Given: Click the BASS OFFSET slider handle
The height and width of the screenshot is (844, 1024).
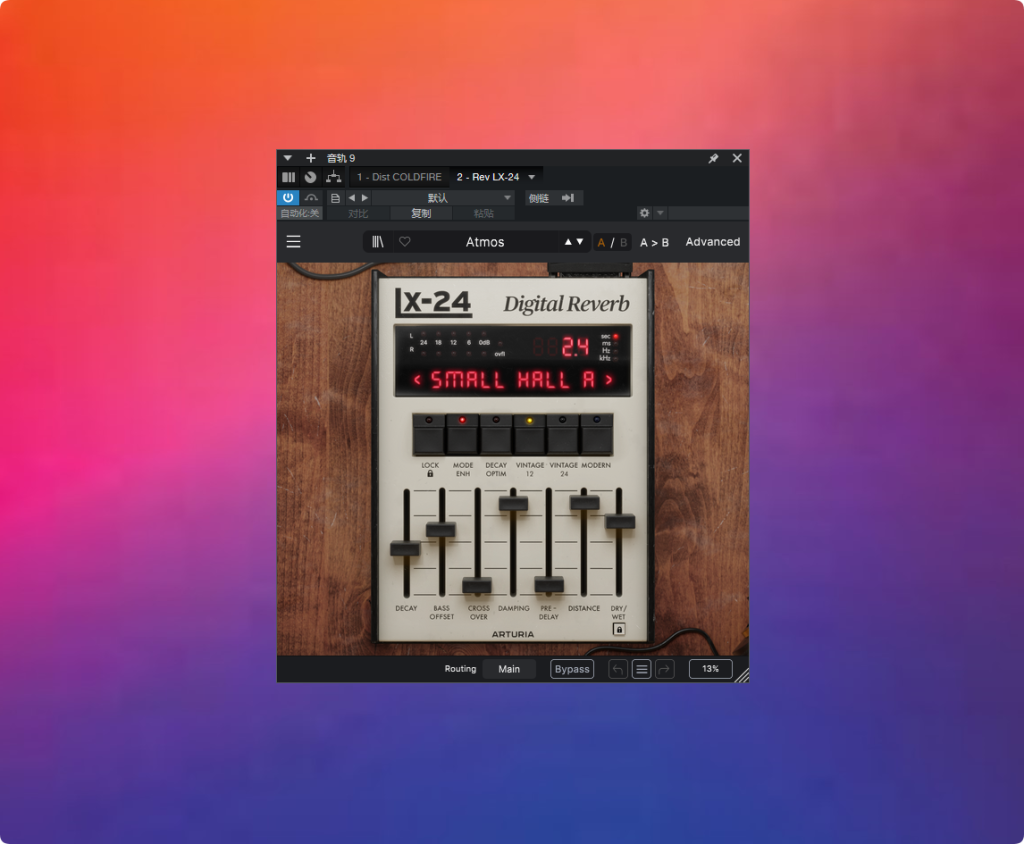Looking at the screenshot, I should coord(441,529).
